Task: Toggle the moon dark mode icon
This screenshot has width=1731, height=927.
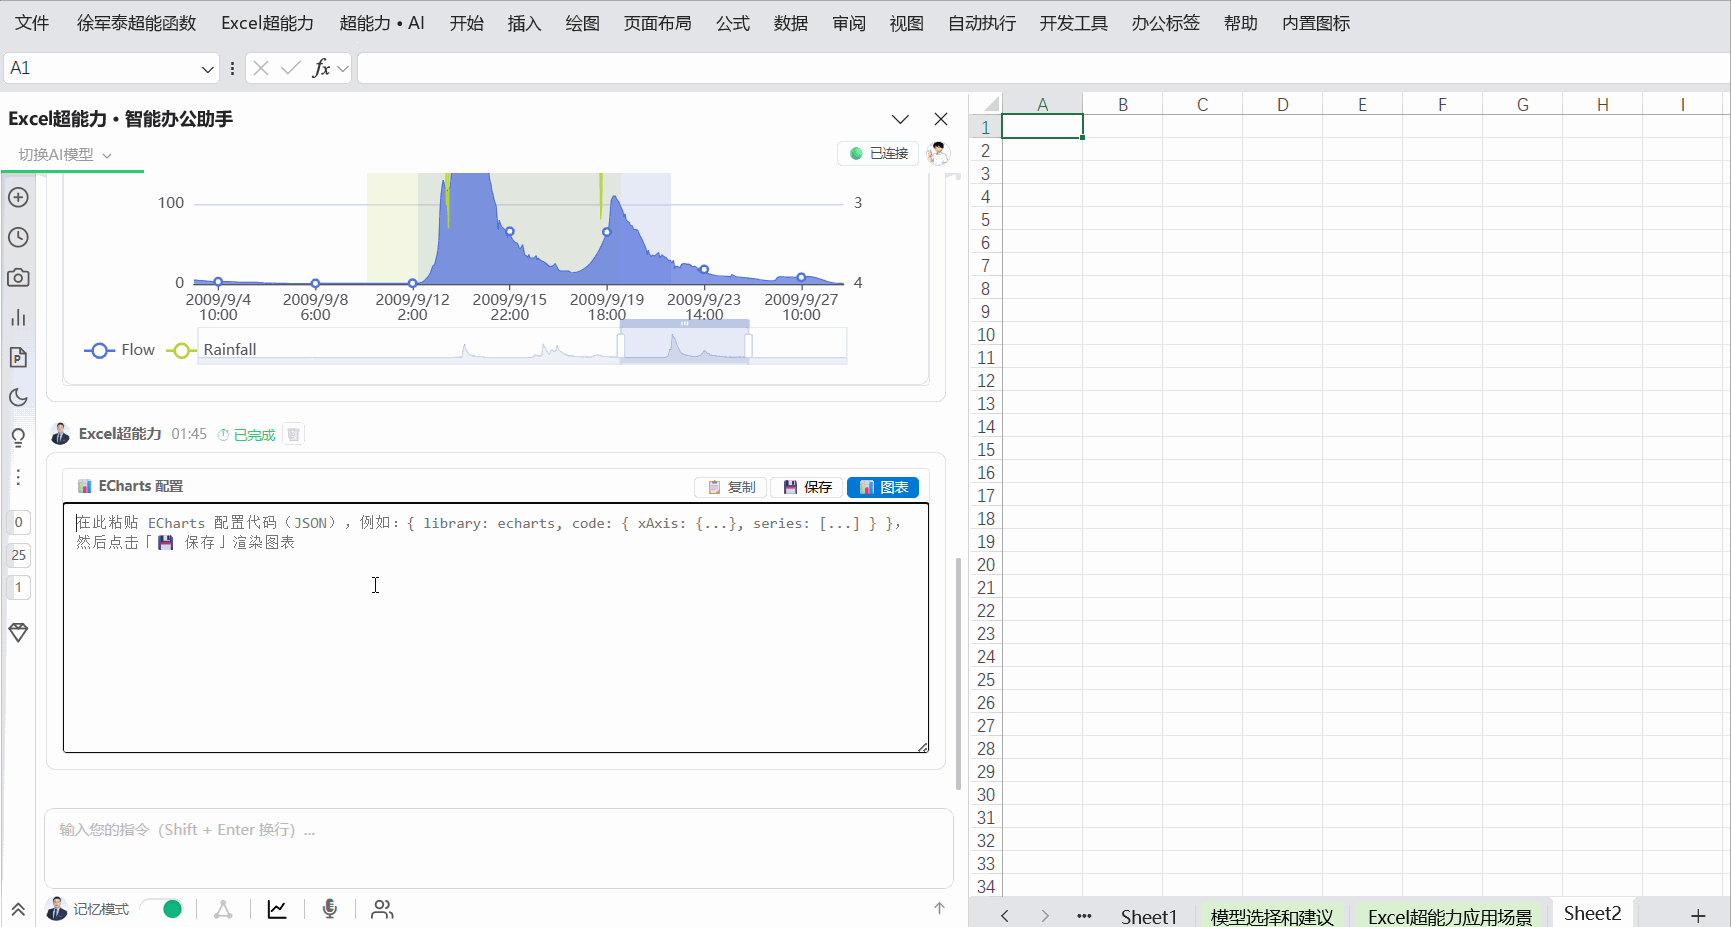Action: (18, 397)
